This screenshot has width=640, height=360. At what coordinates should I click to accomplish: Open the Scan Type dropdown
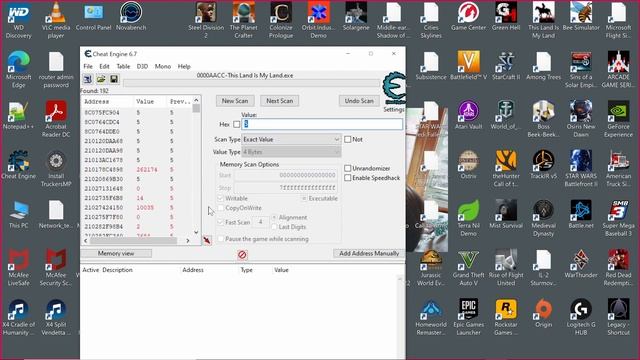click(291, 140)
